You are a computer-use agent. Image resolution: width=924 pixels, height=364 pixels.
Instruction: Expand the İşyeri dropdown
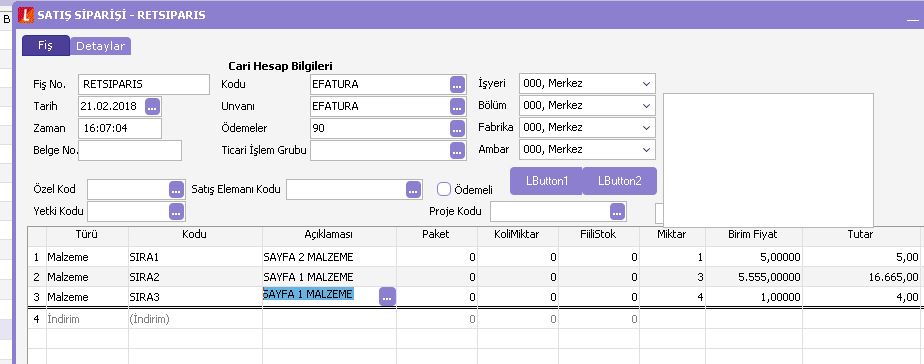click(646, 84)
